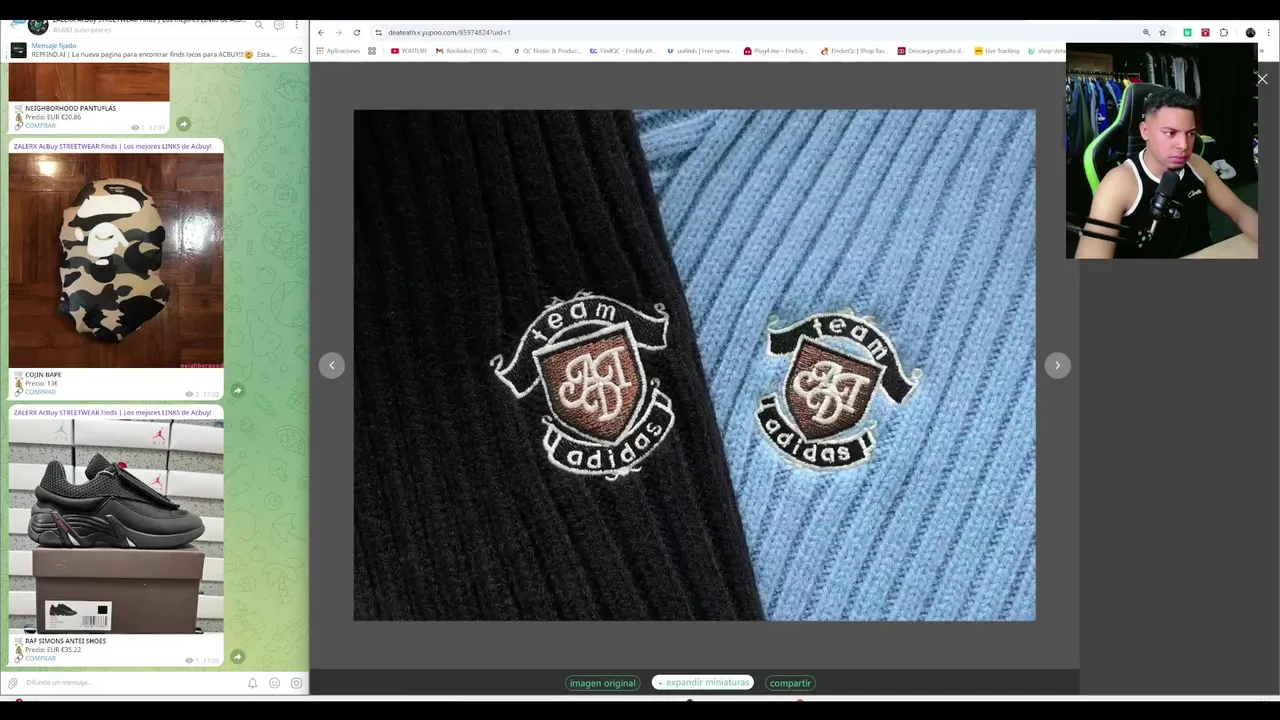Click the camera icon in Telegram message bar

tap(296, 683)
